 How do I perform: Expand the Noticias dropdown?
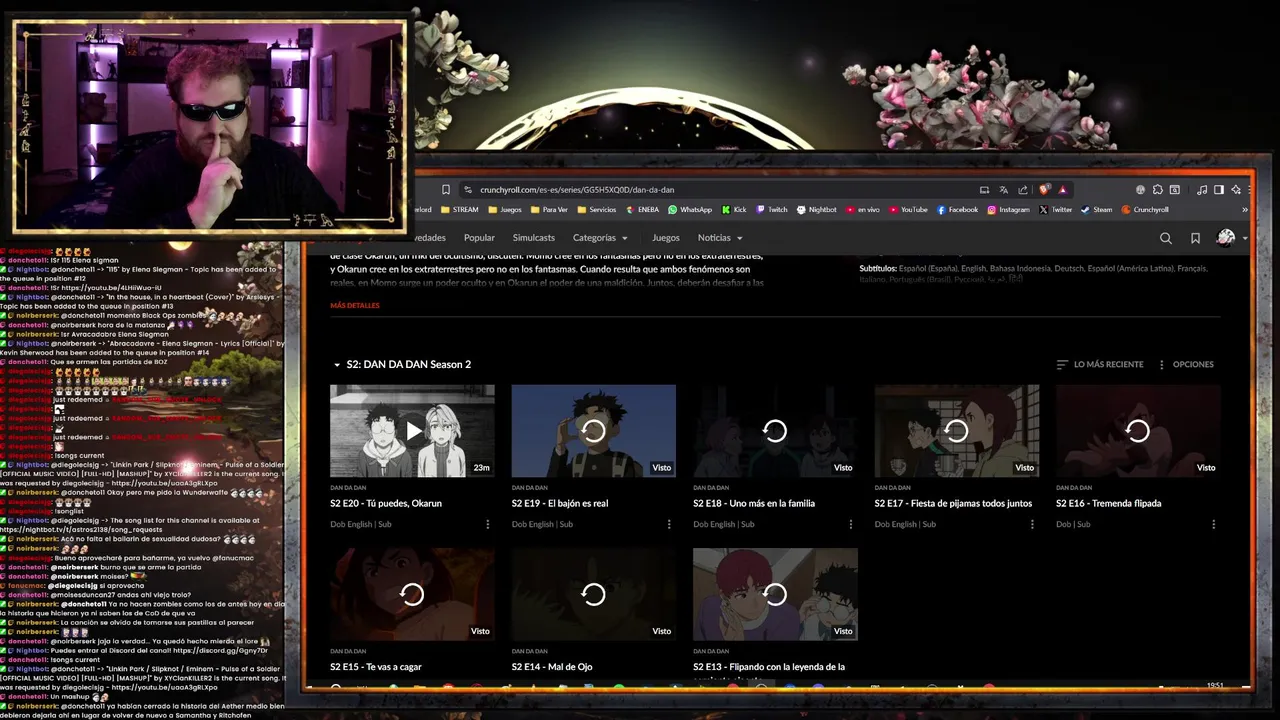pyautogui.click(x=720, y=238)
